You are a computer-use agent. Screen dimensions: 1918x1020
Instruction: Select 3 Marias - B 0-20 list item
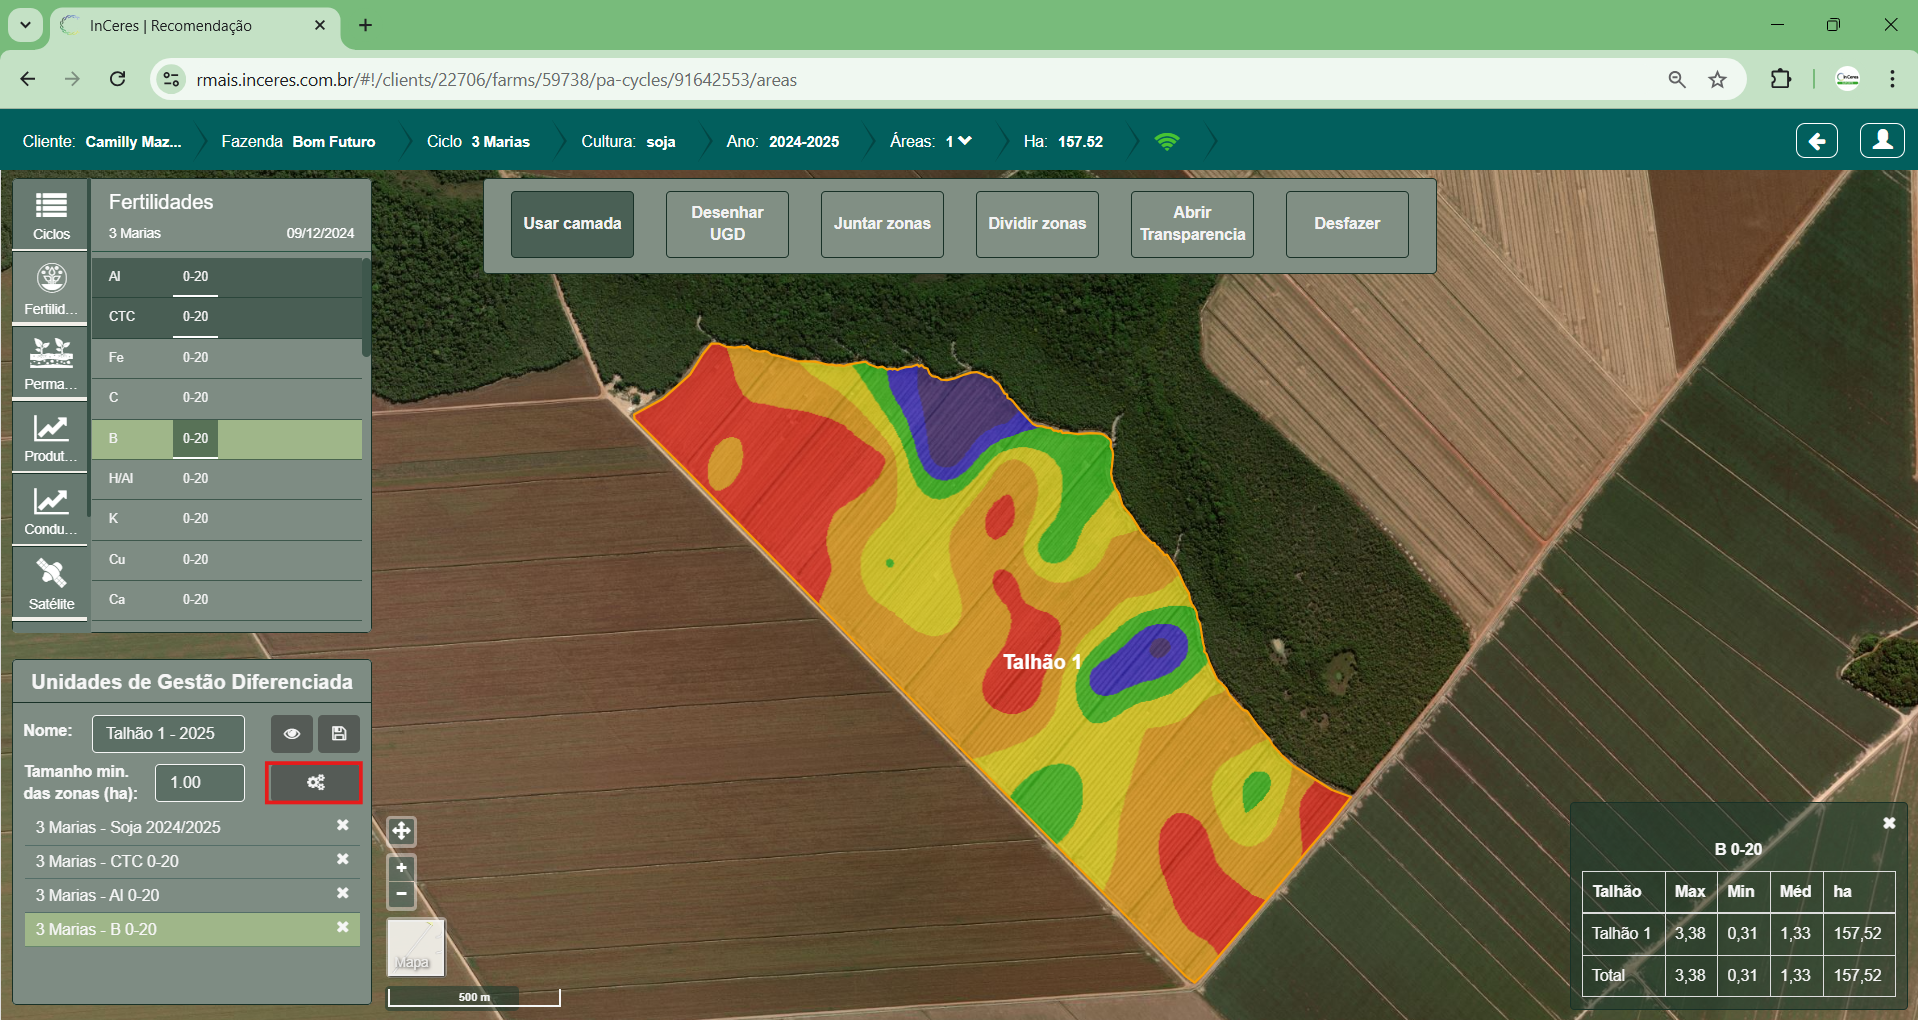tap(192, 929)
